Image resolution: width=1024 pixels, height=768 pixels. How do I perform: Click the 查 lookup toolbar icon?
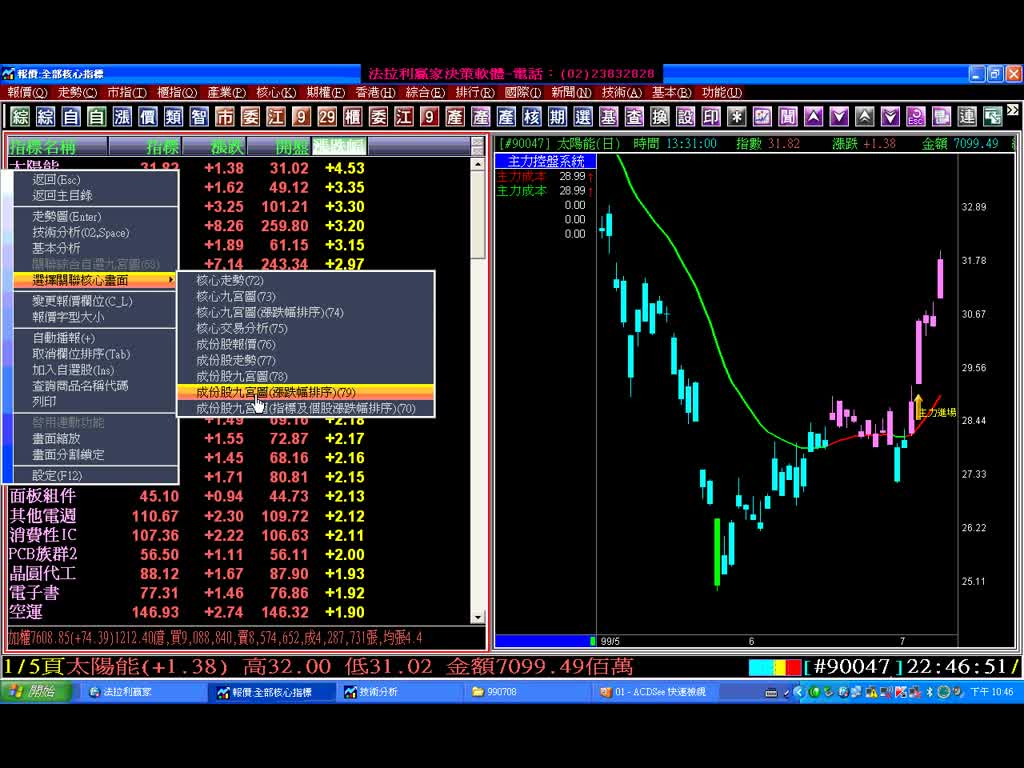point(634,117)
